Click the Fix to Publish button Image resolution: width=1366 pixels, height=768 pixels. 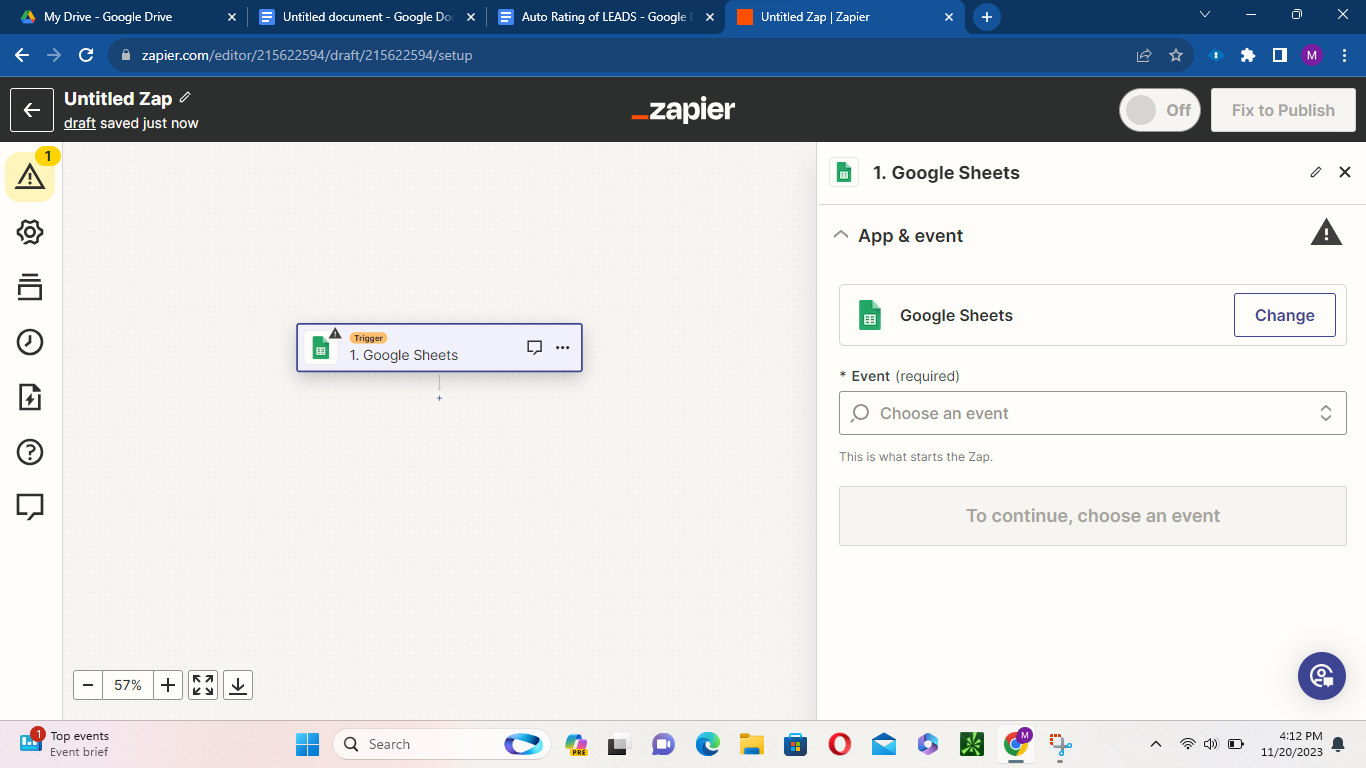1283,110
